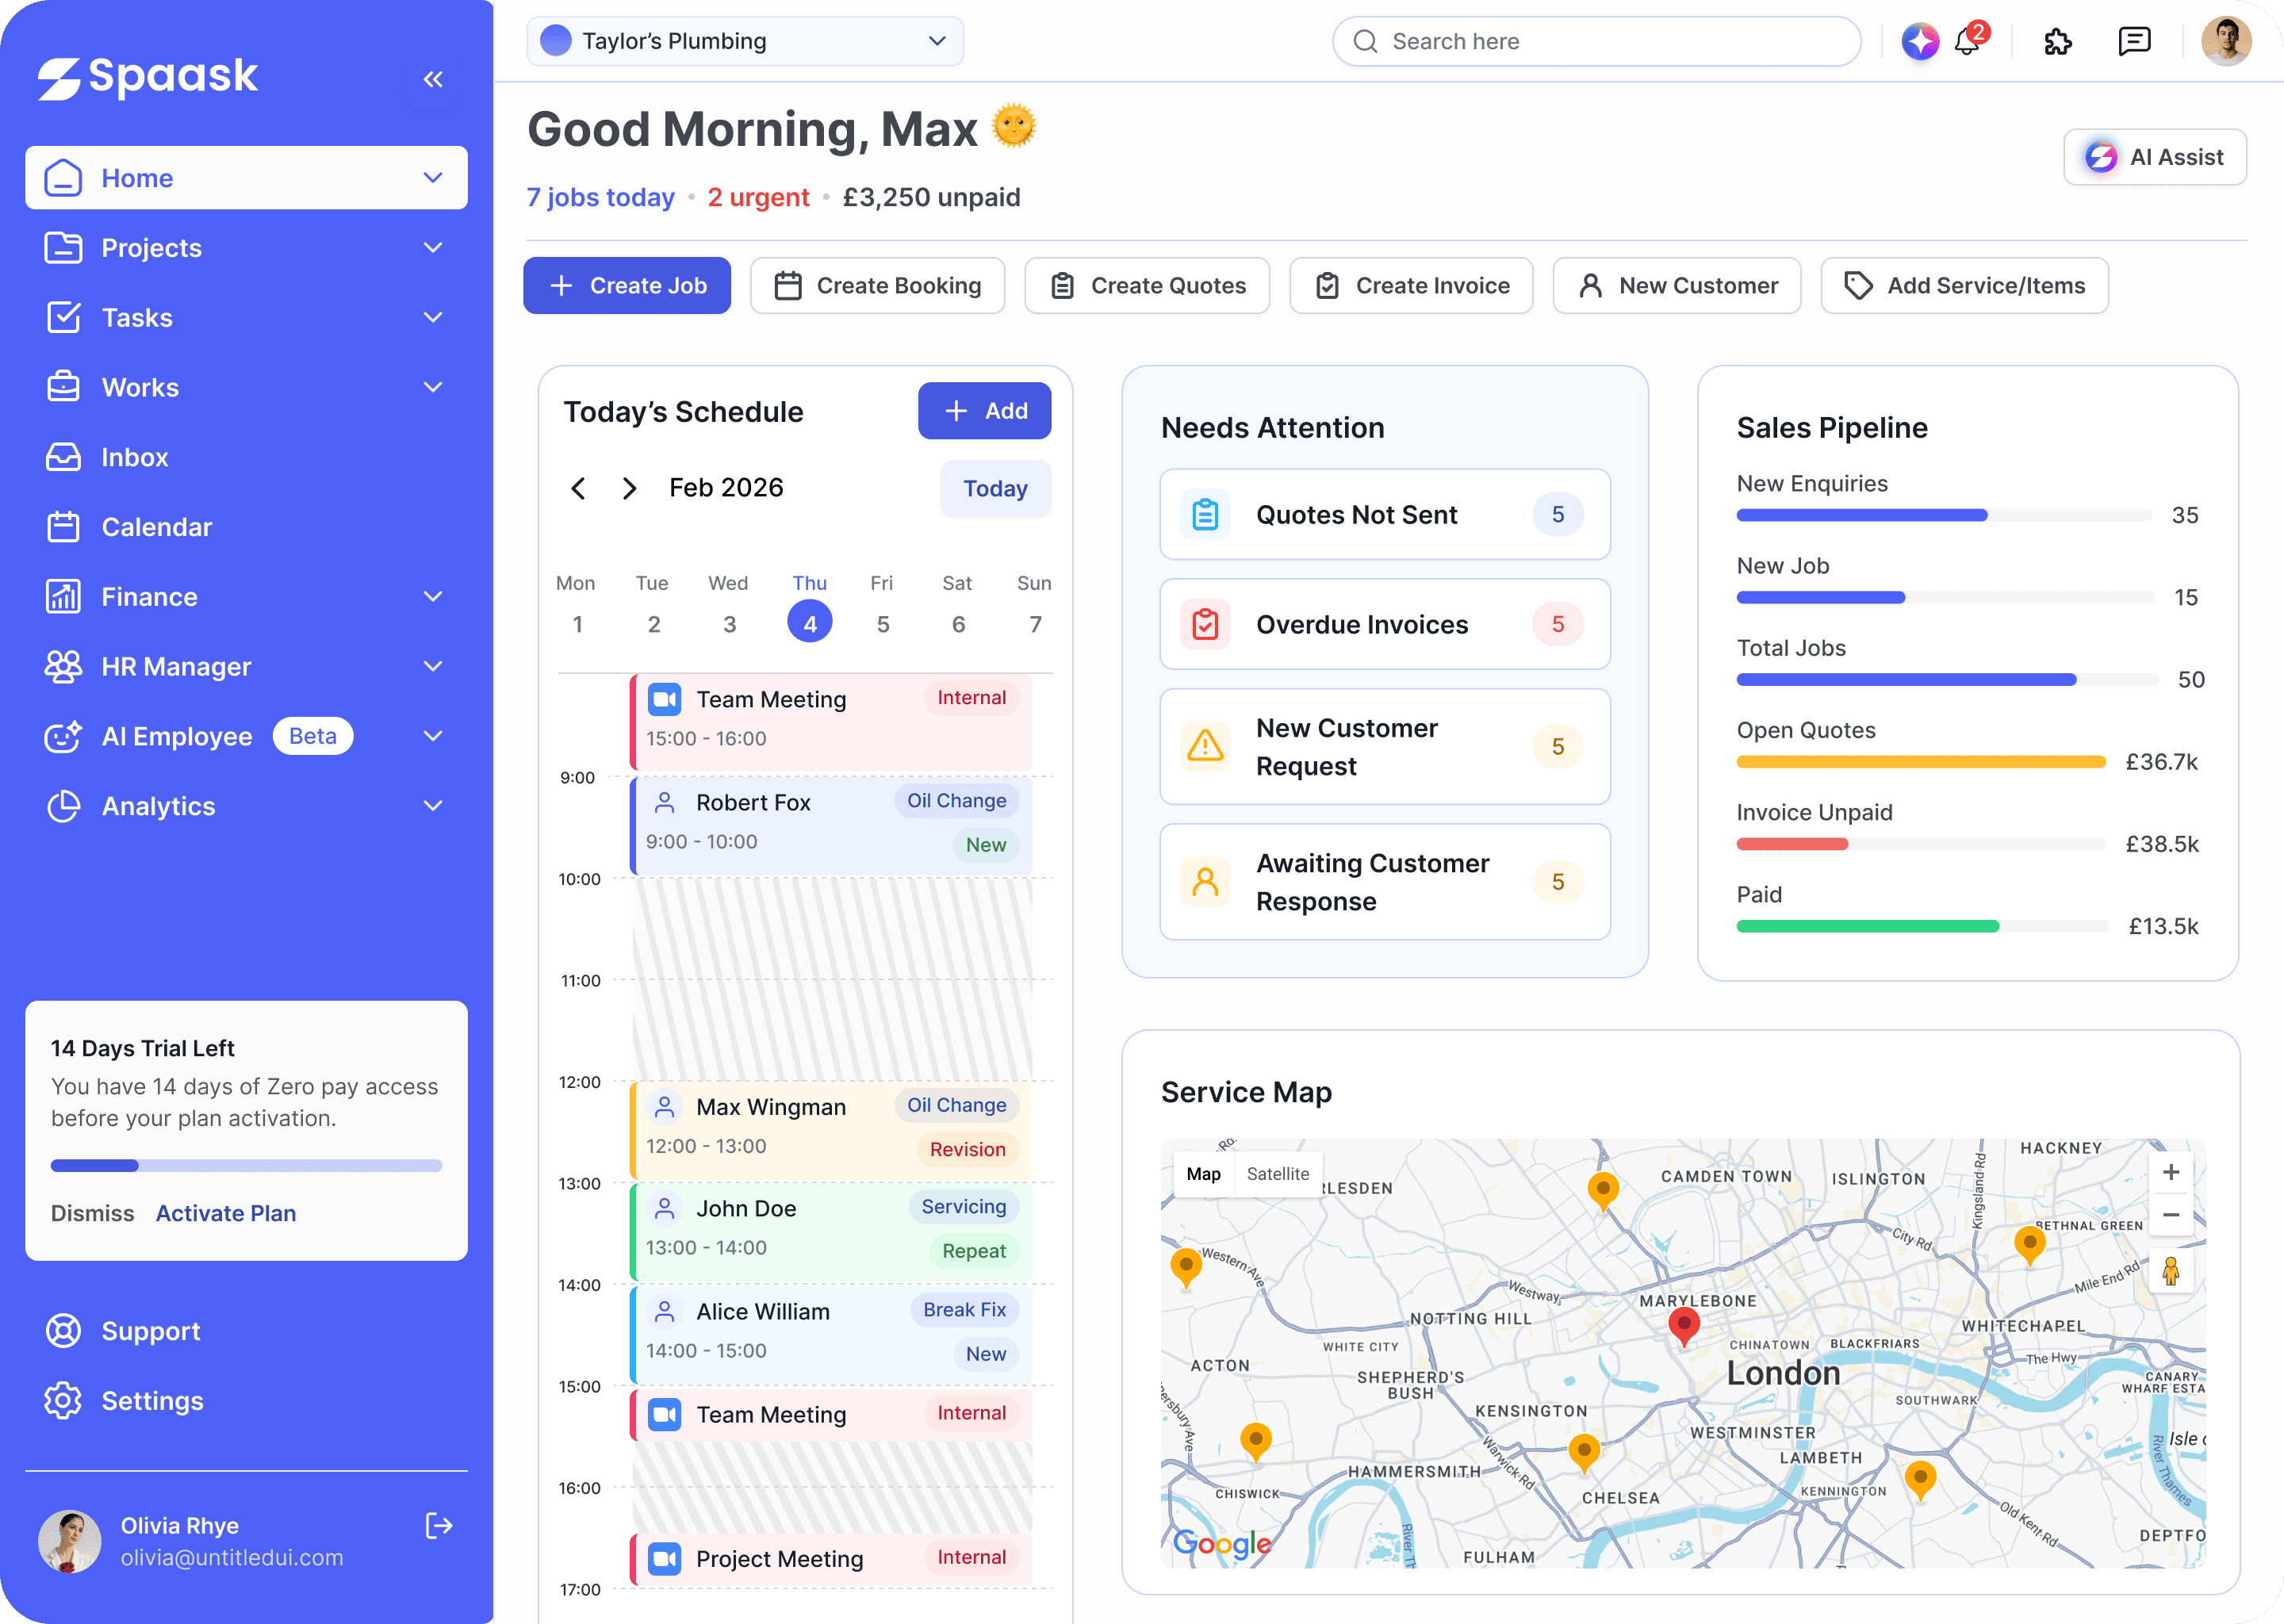Click the orange map pin near Camden Town

(x=1603, y=1191)
